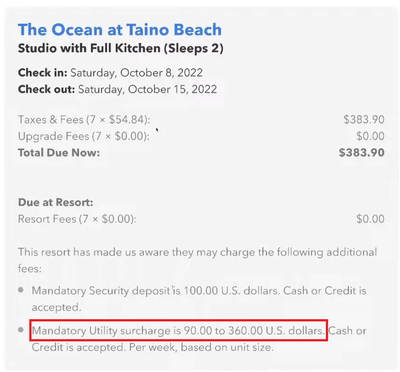Click the additional fees notice paragraph

click(197, 260)
